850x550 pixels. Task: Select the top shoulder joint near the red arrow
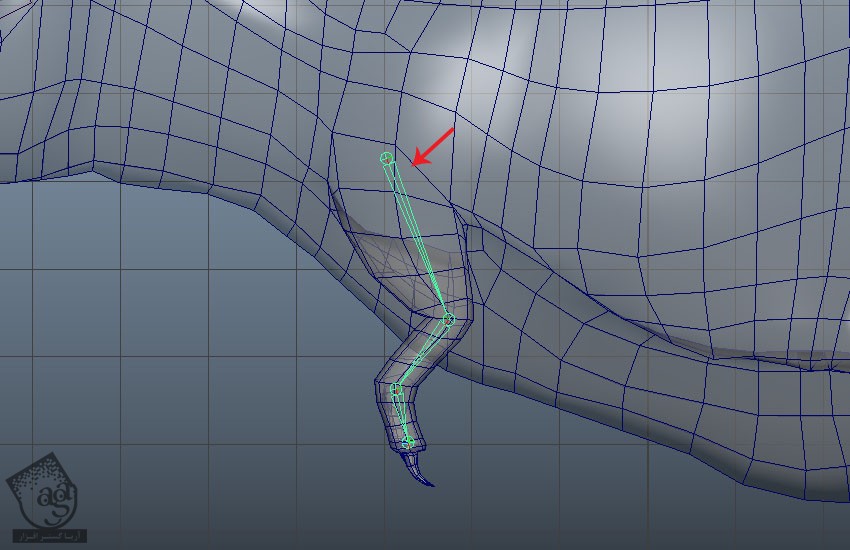click(387, 158)
